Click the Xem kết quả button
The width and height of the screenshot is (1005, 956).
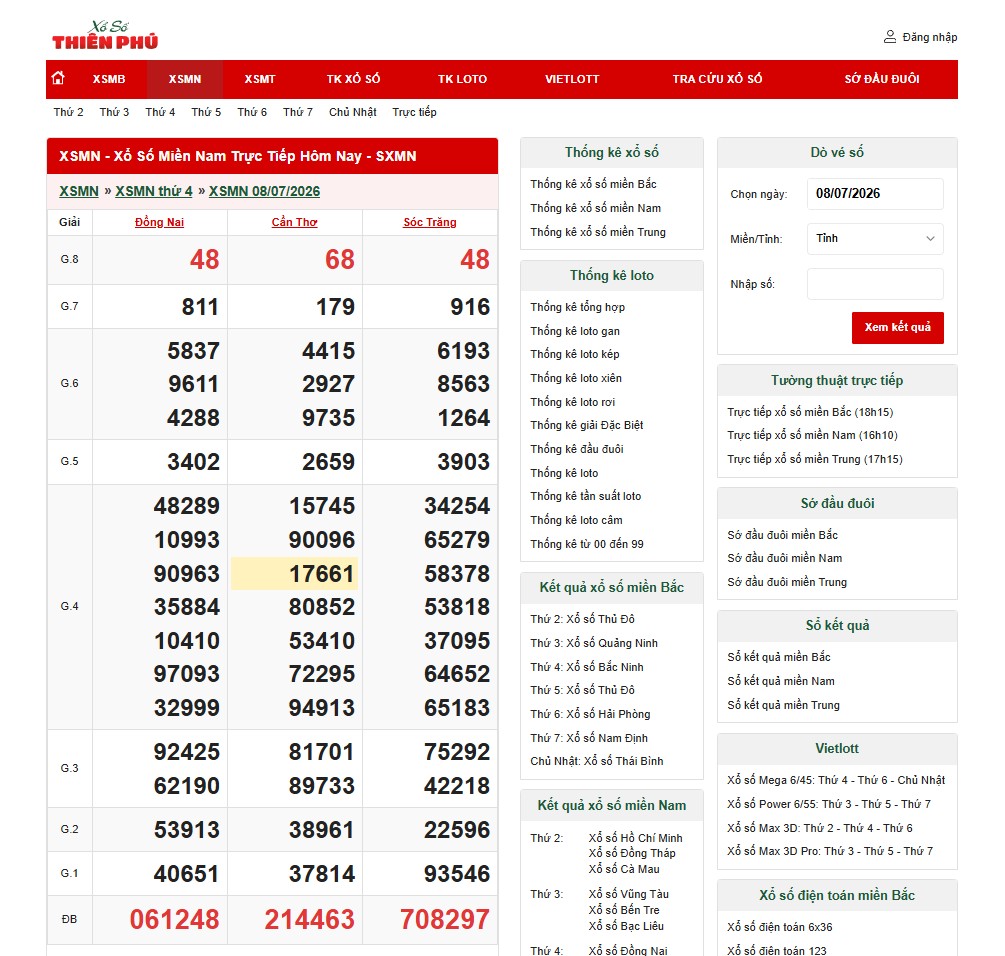coord(897,327)
